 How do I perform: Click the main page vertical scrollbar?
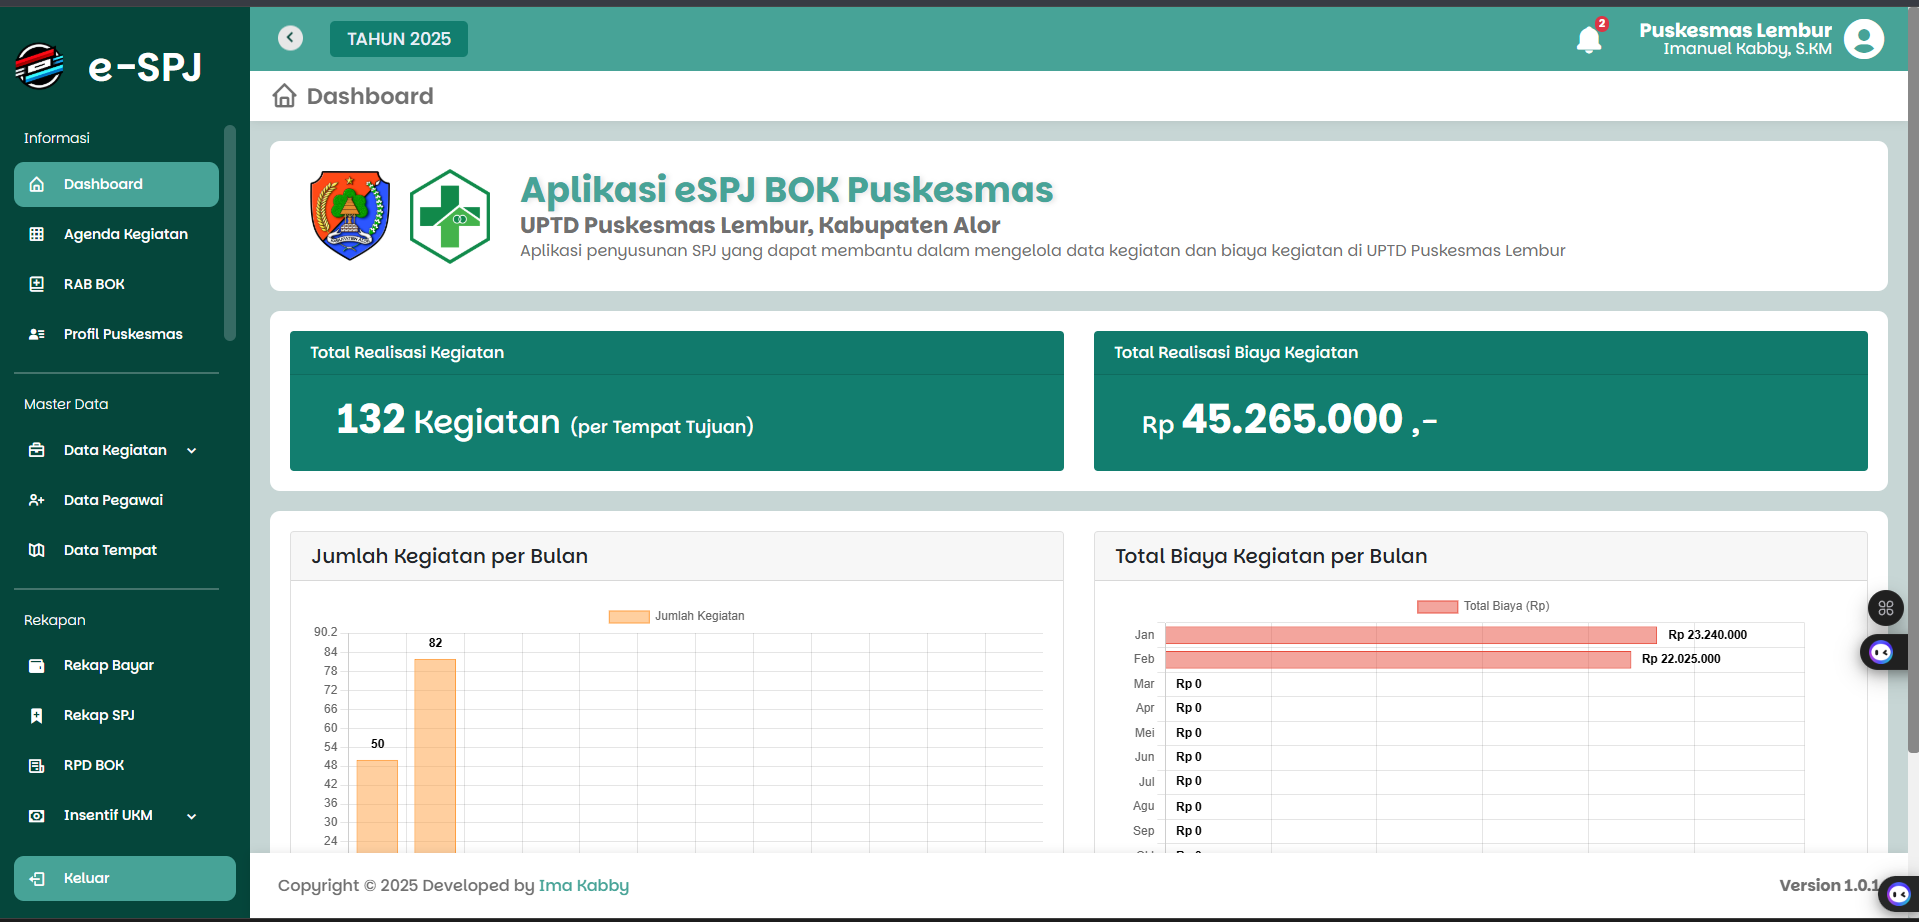click(x=1913, y=380)
